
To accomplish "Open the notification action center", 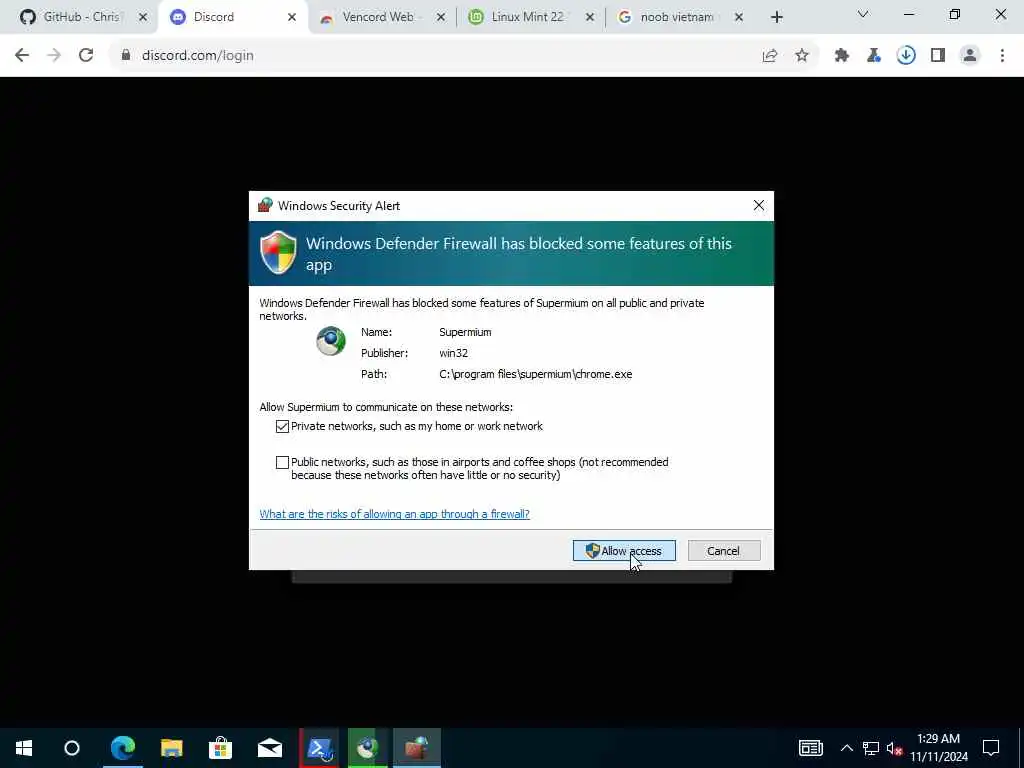I will [991, 748].
